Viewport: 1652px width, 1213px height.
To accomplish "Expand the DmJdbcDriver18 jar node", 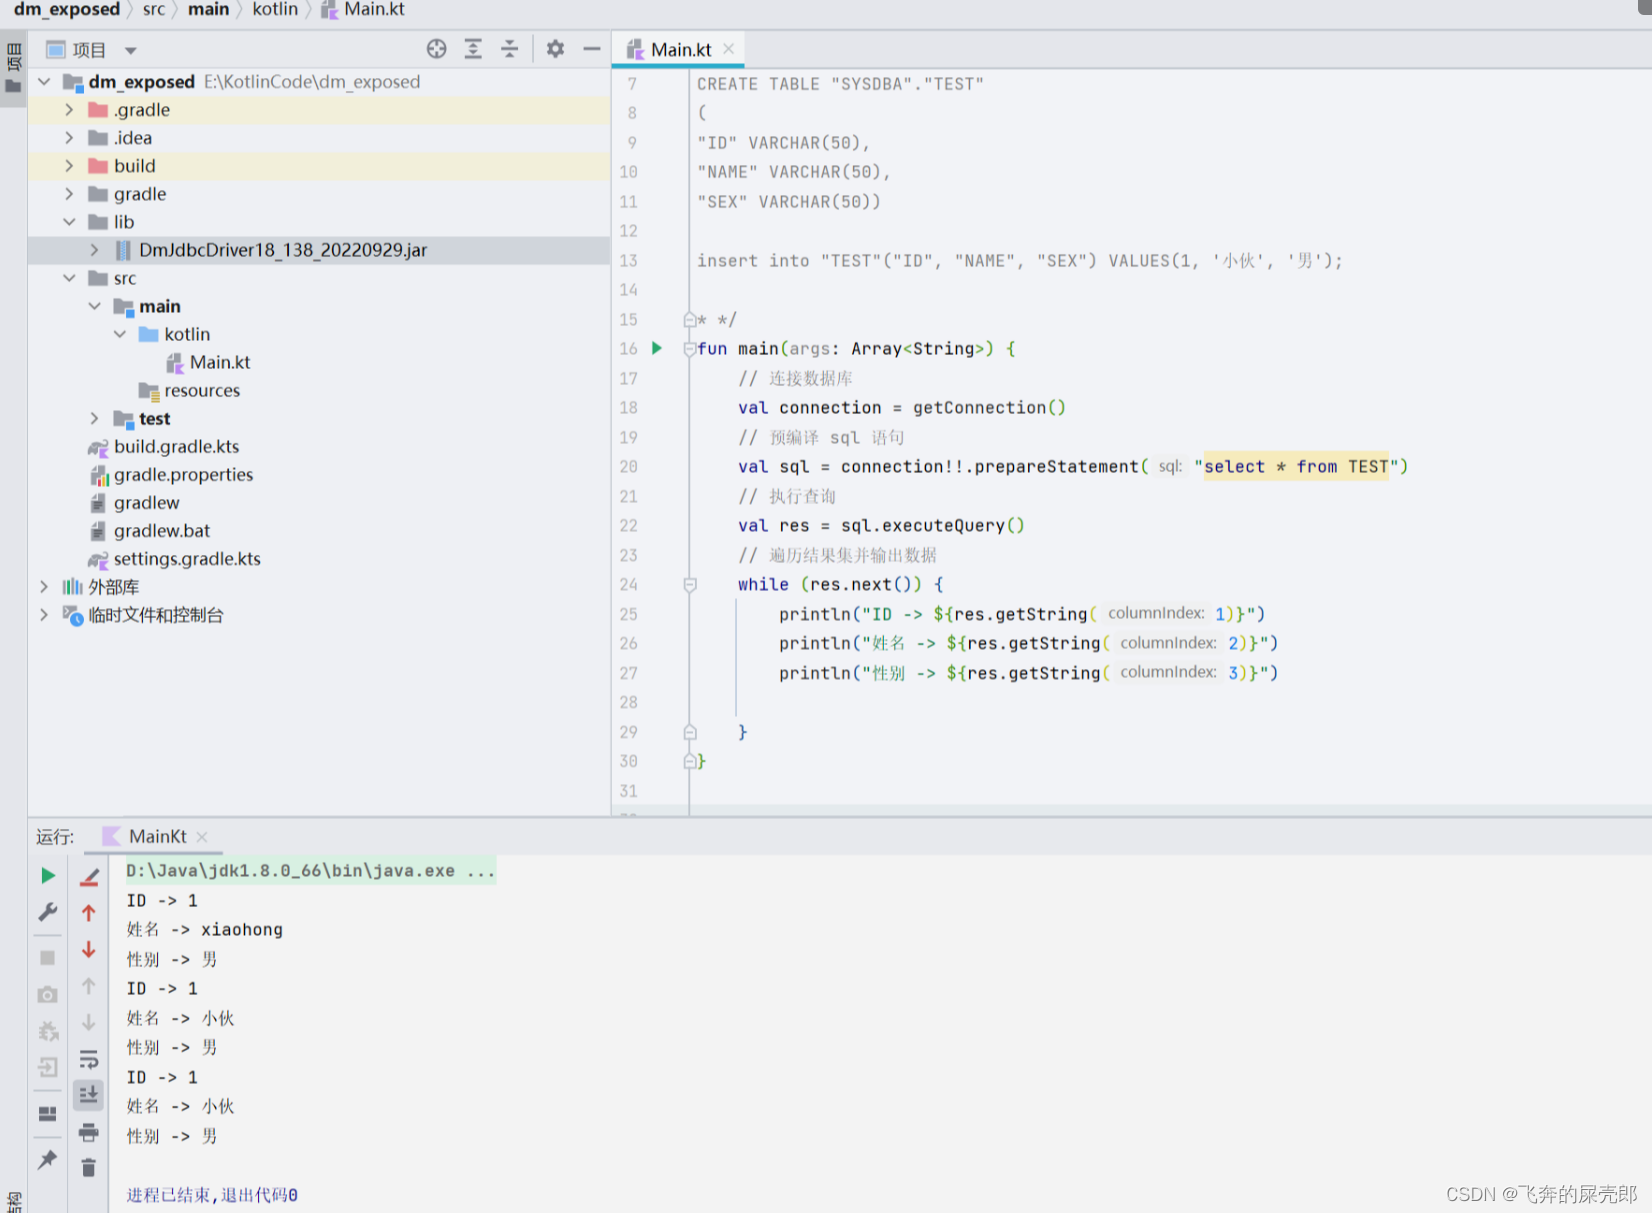I will pos(94,250).
